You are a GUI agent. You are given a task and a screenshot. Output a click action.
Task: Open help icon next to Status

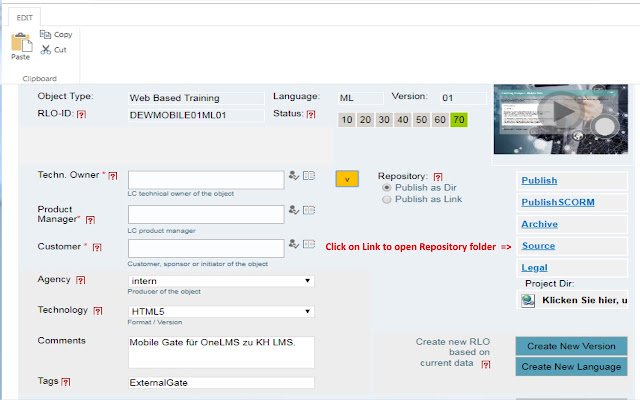pos(311,114)
